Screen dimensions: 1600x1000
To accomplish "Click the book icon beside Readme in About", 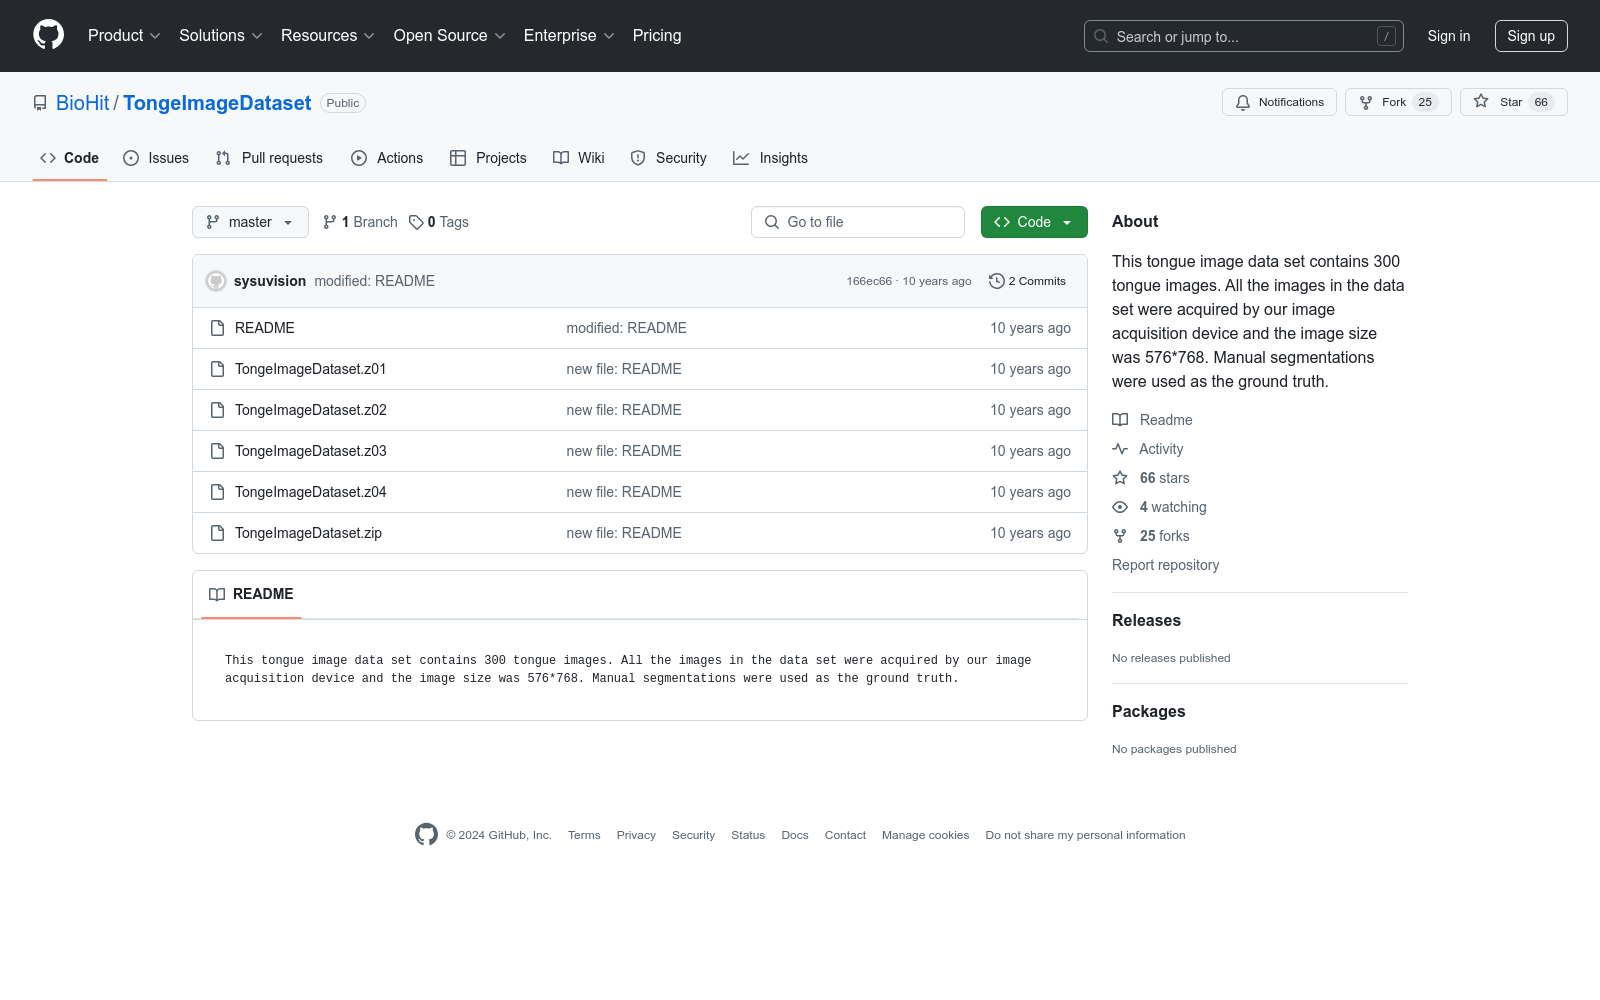I will click(1120, 420).
